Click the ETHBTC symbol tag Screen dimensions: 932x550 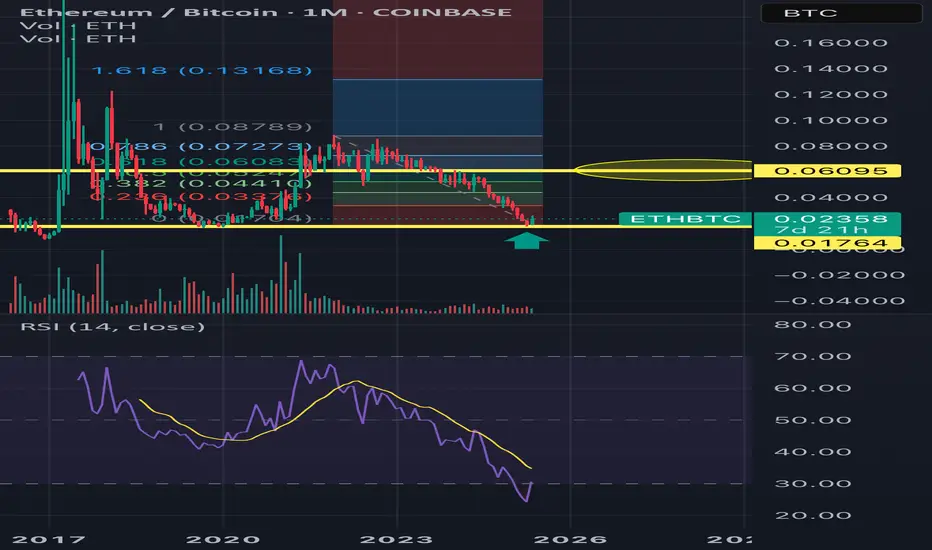[685, 219]
